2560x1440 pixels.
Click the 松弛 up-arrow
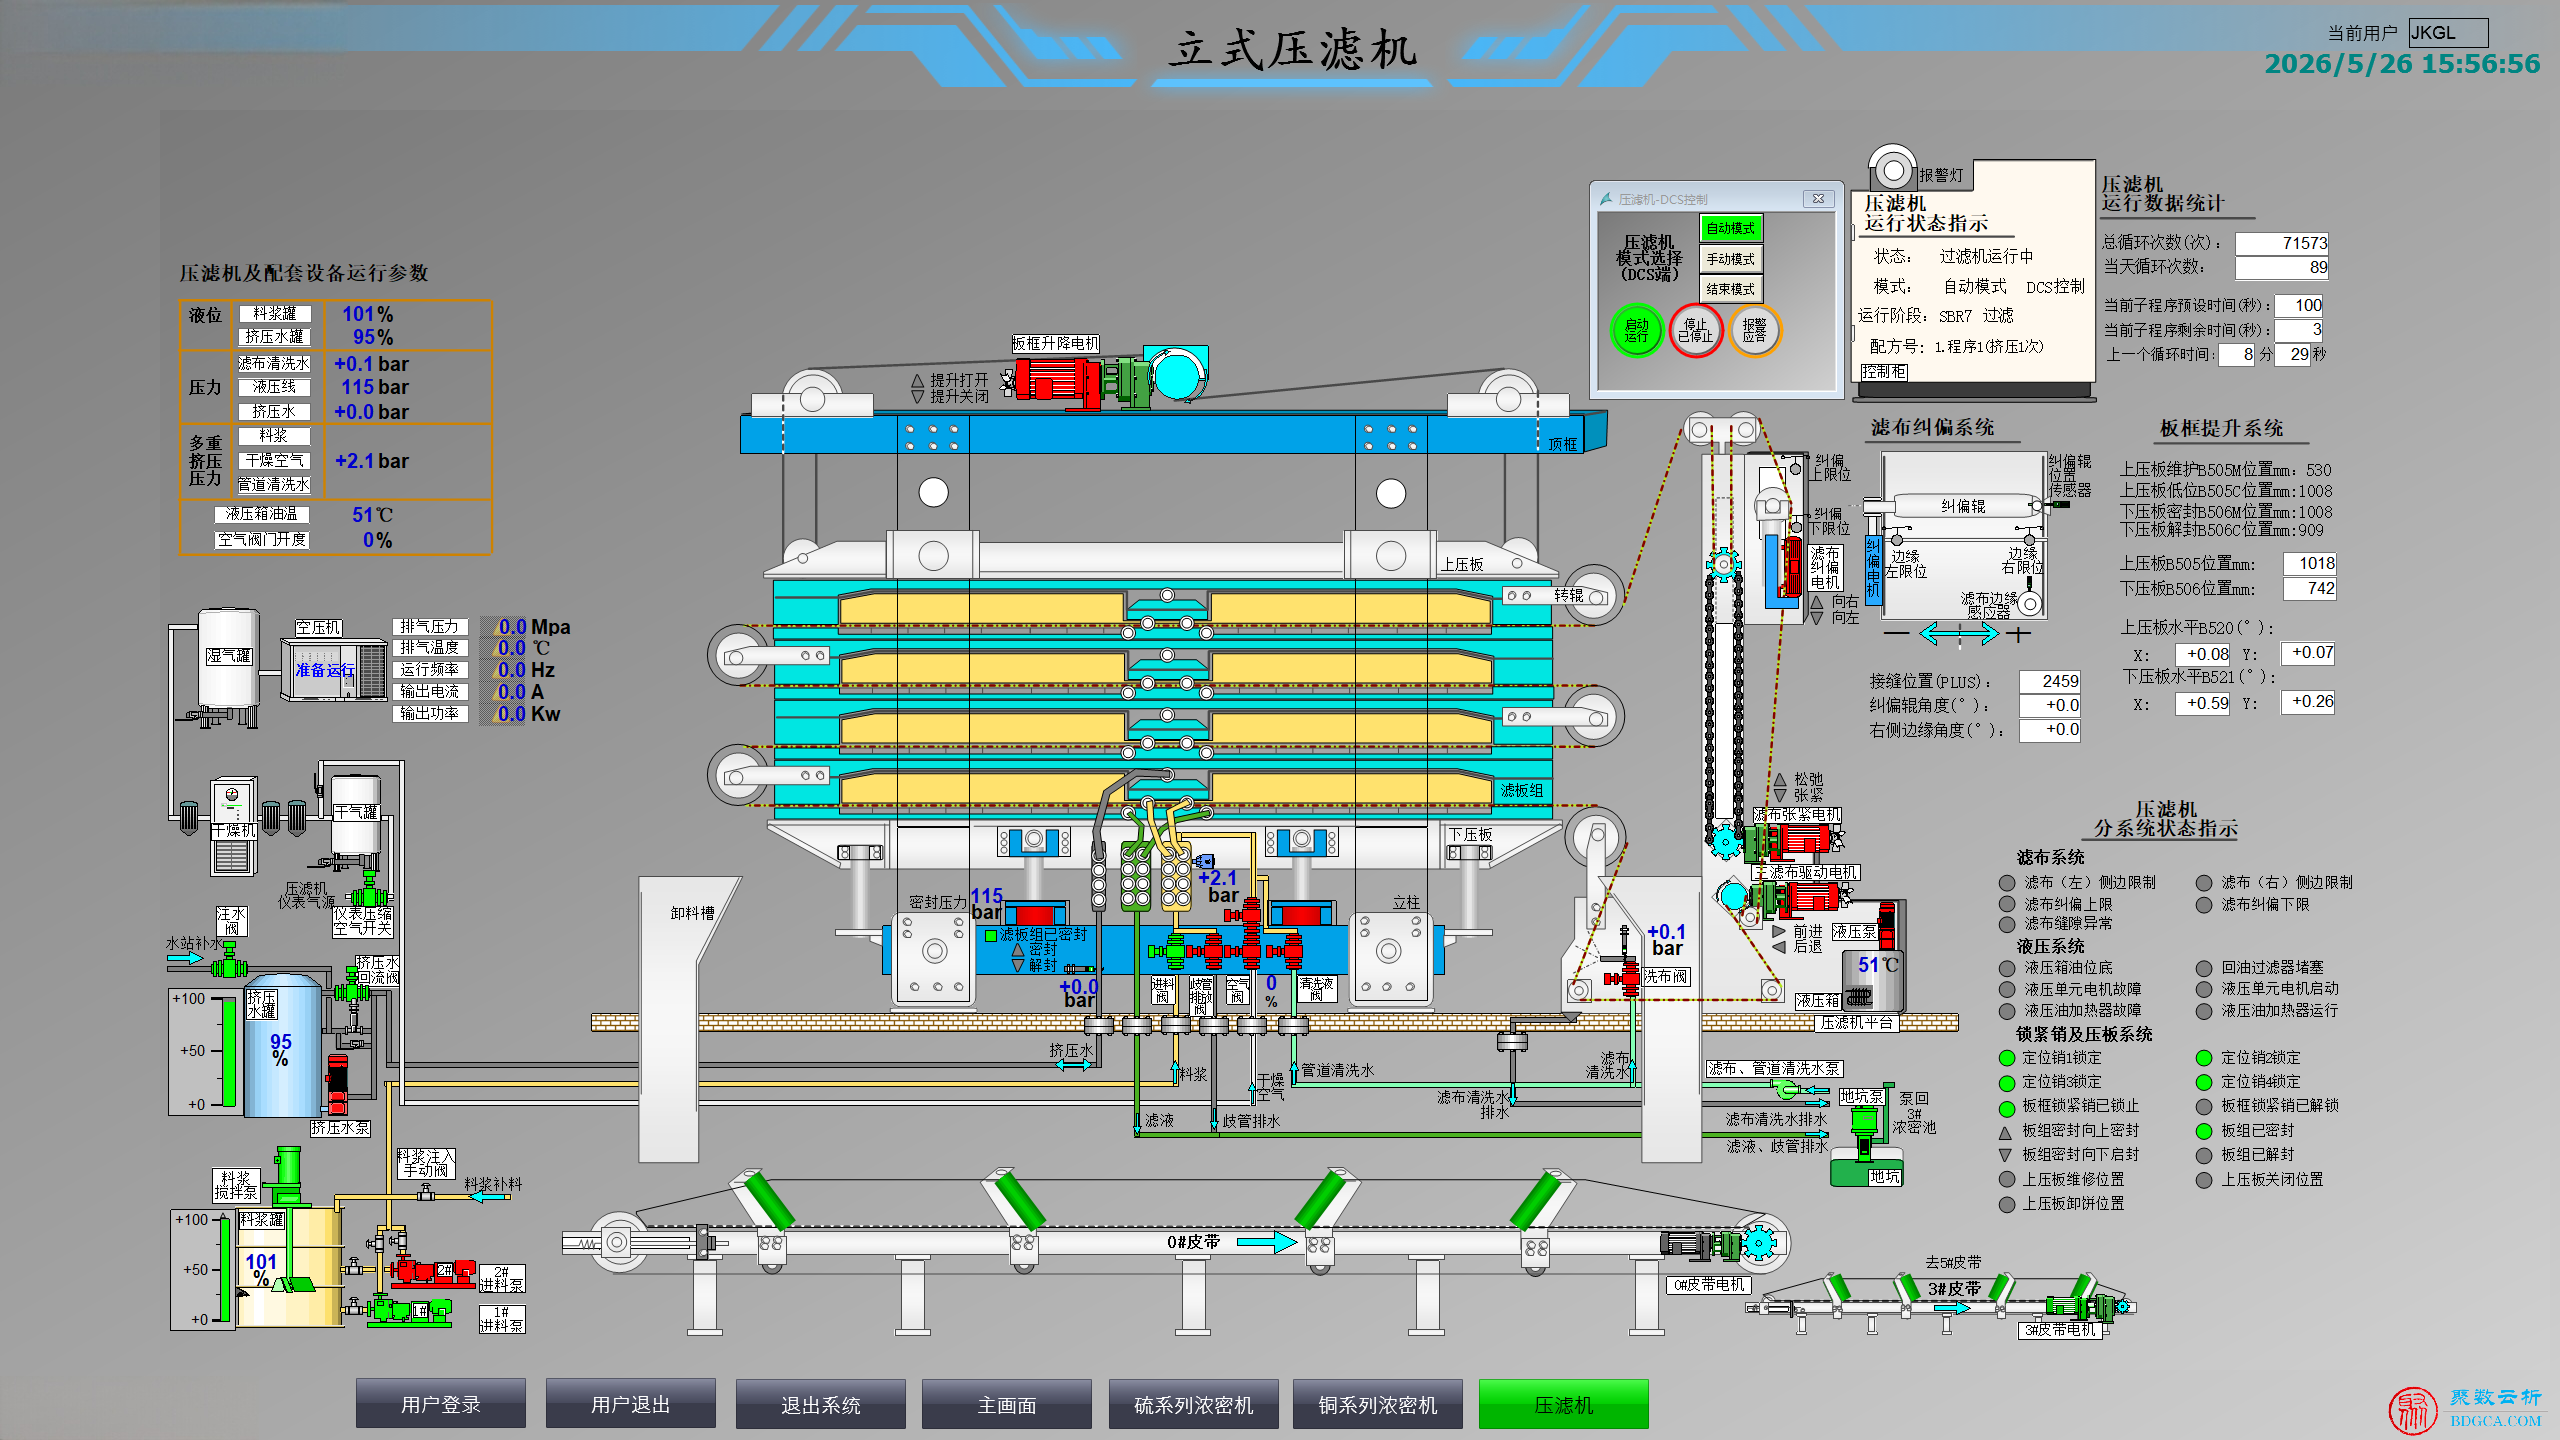[x=1780, y=779]
